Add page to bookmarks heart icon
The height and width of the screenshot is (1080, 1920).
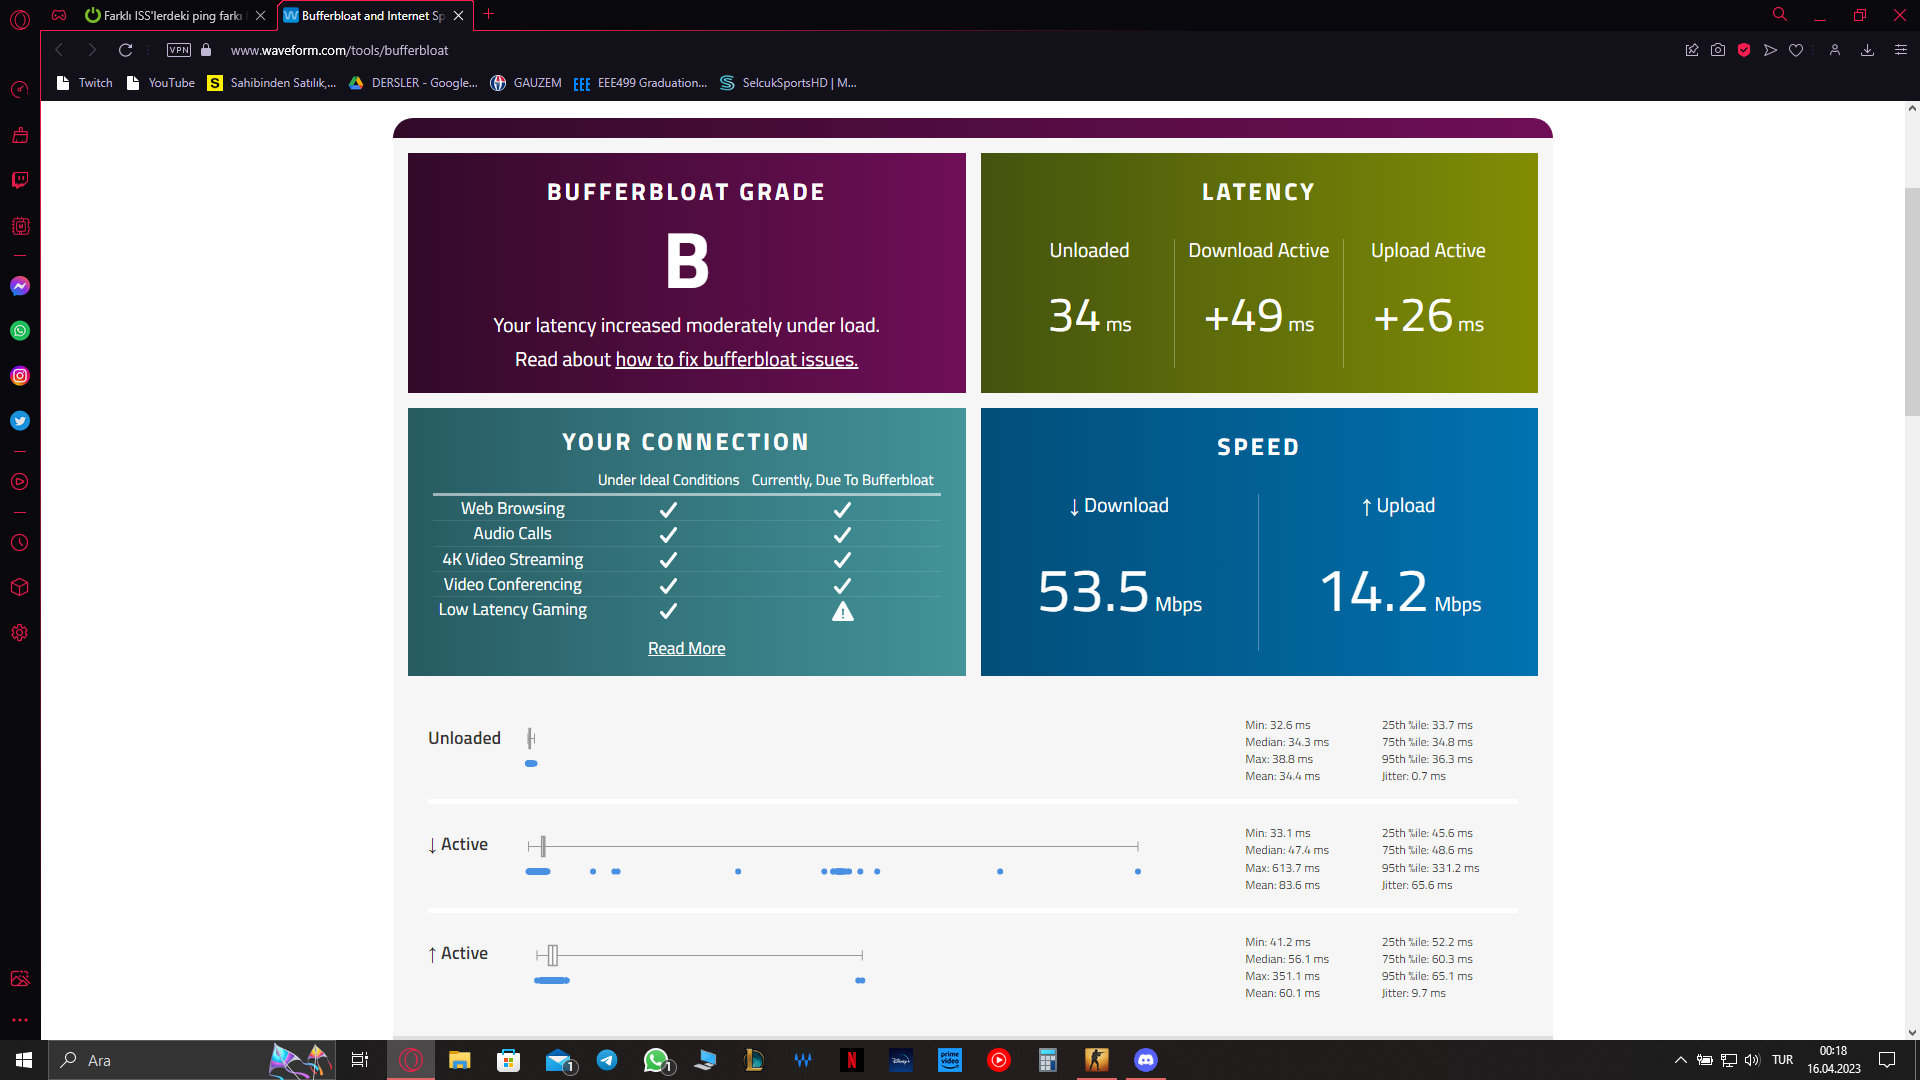1796,50
